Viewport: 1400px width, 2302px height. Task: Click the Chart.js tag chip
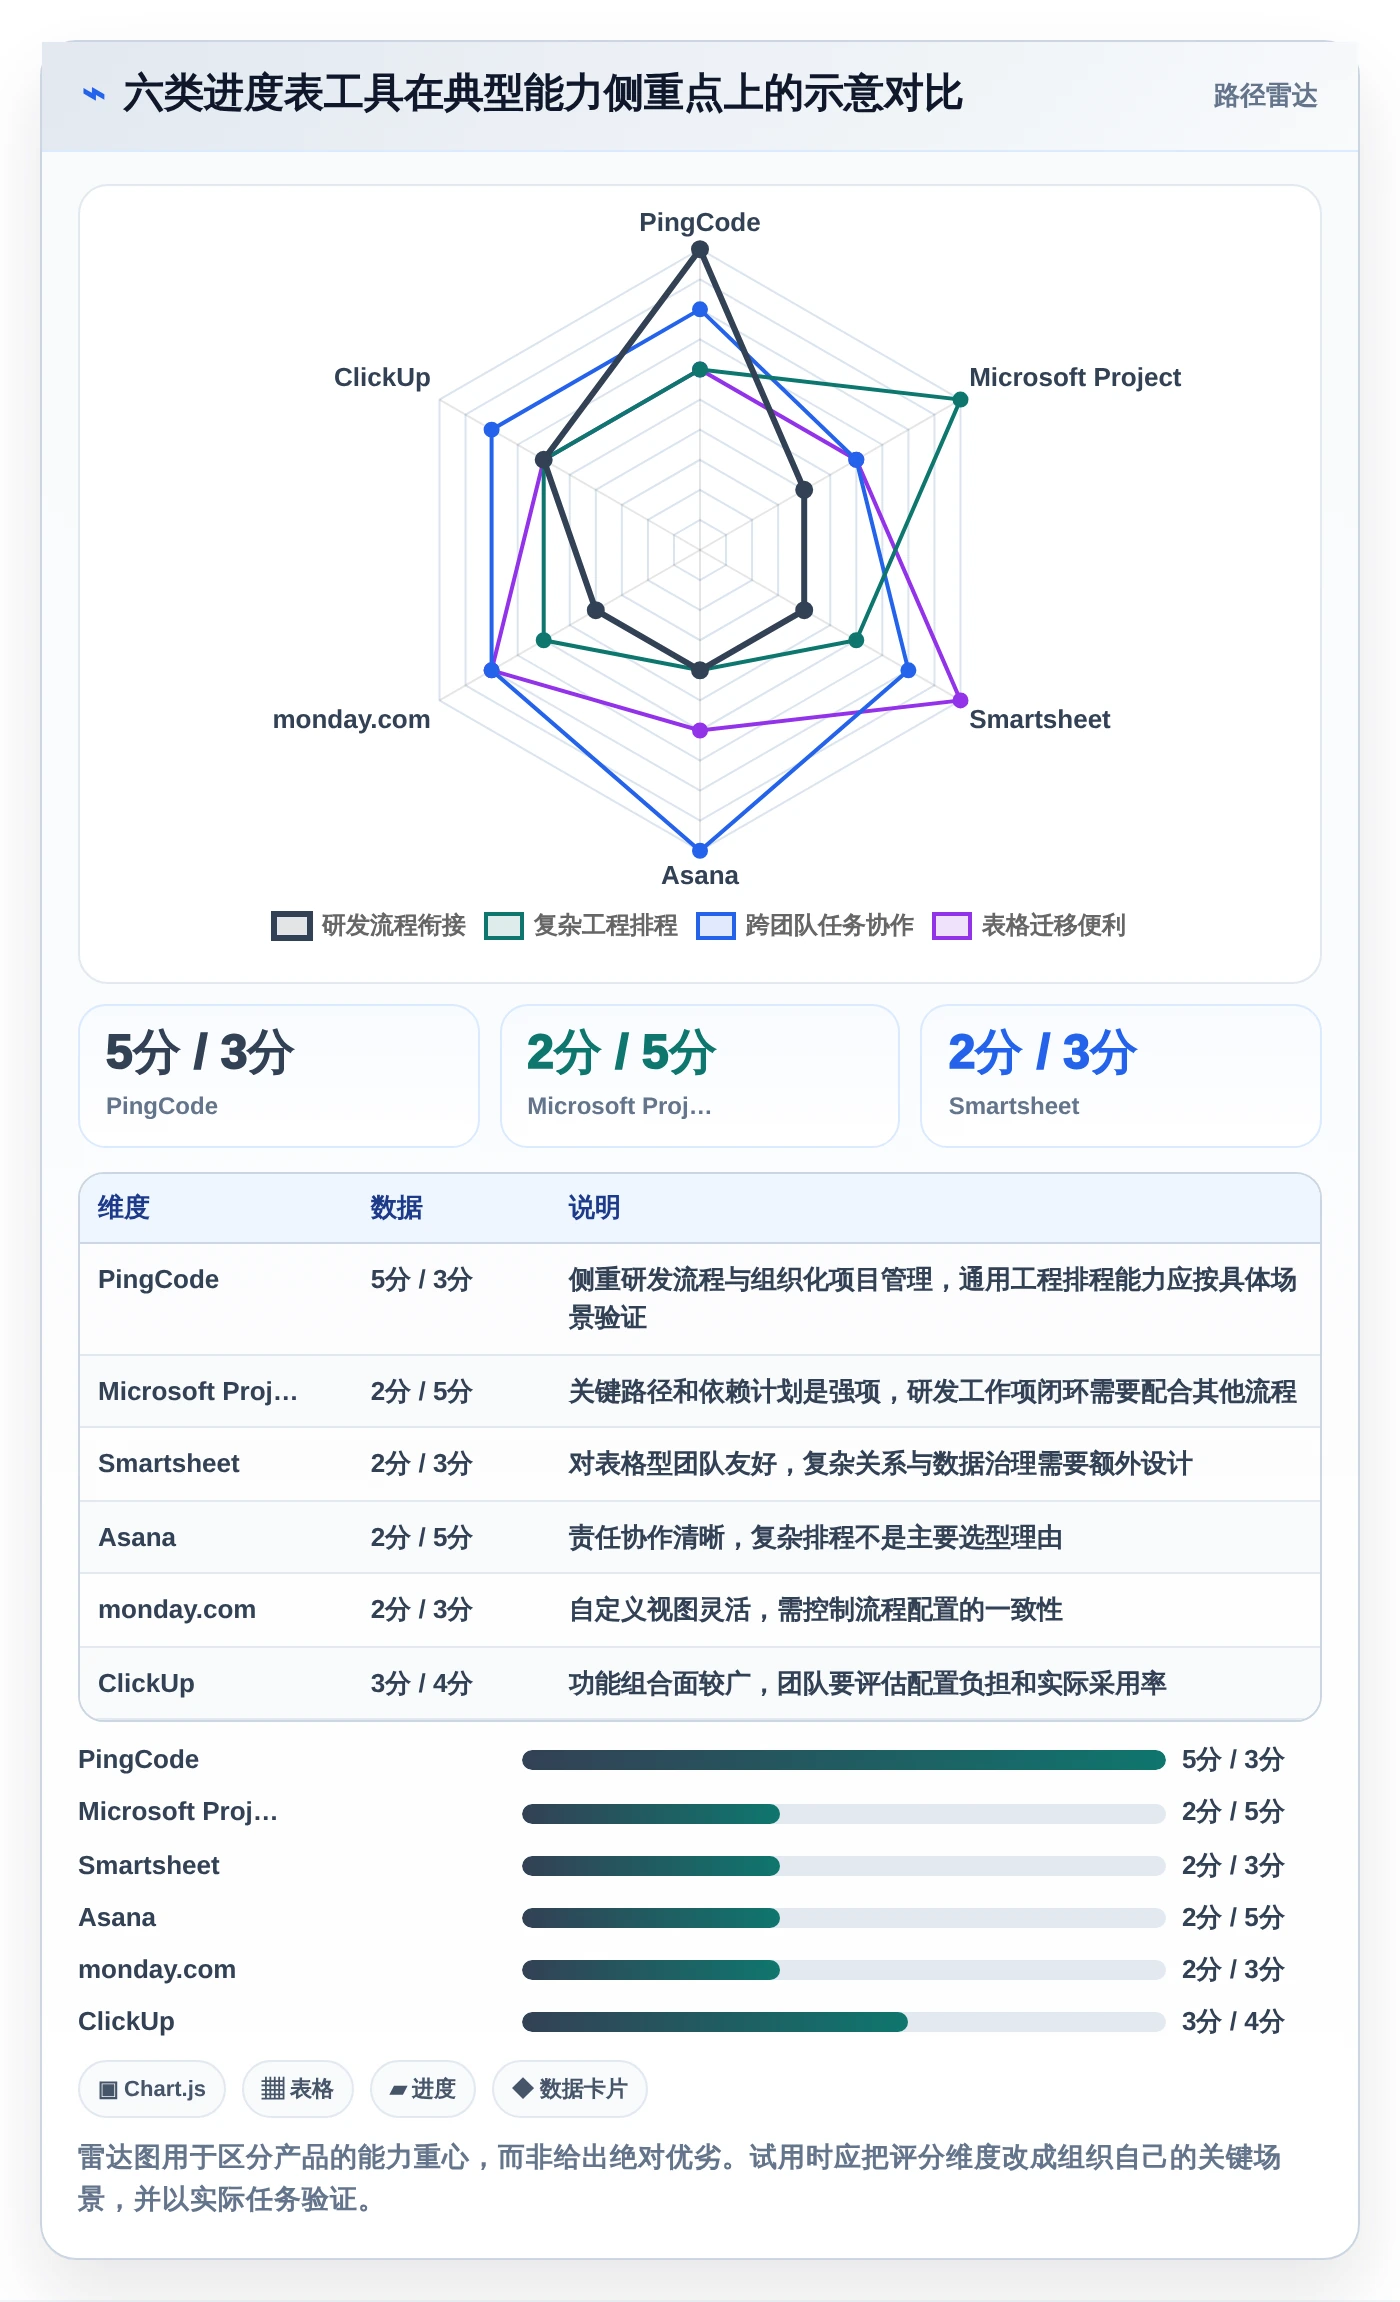(152, 2089)
